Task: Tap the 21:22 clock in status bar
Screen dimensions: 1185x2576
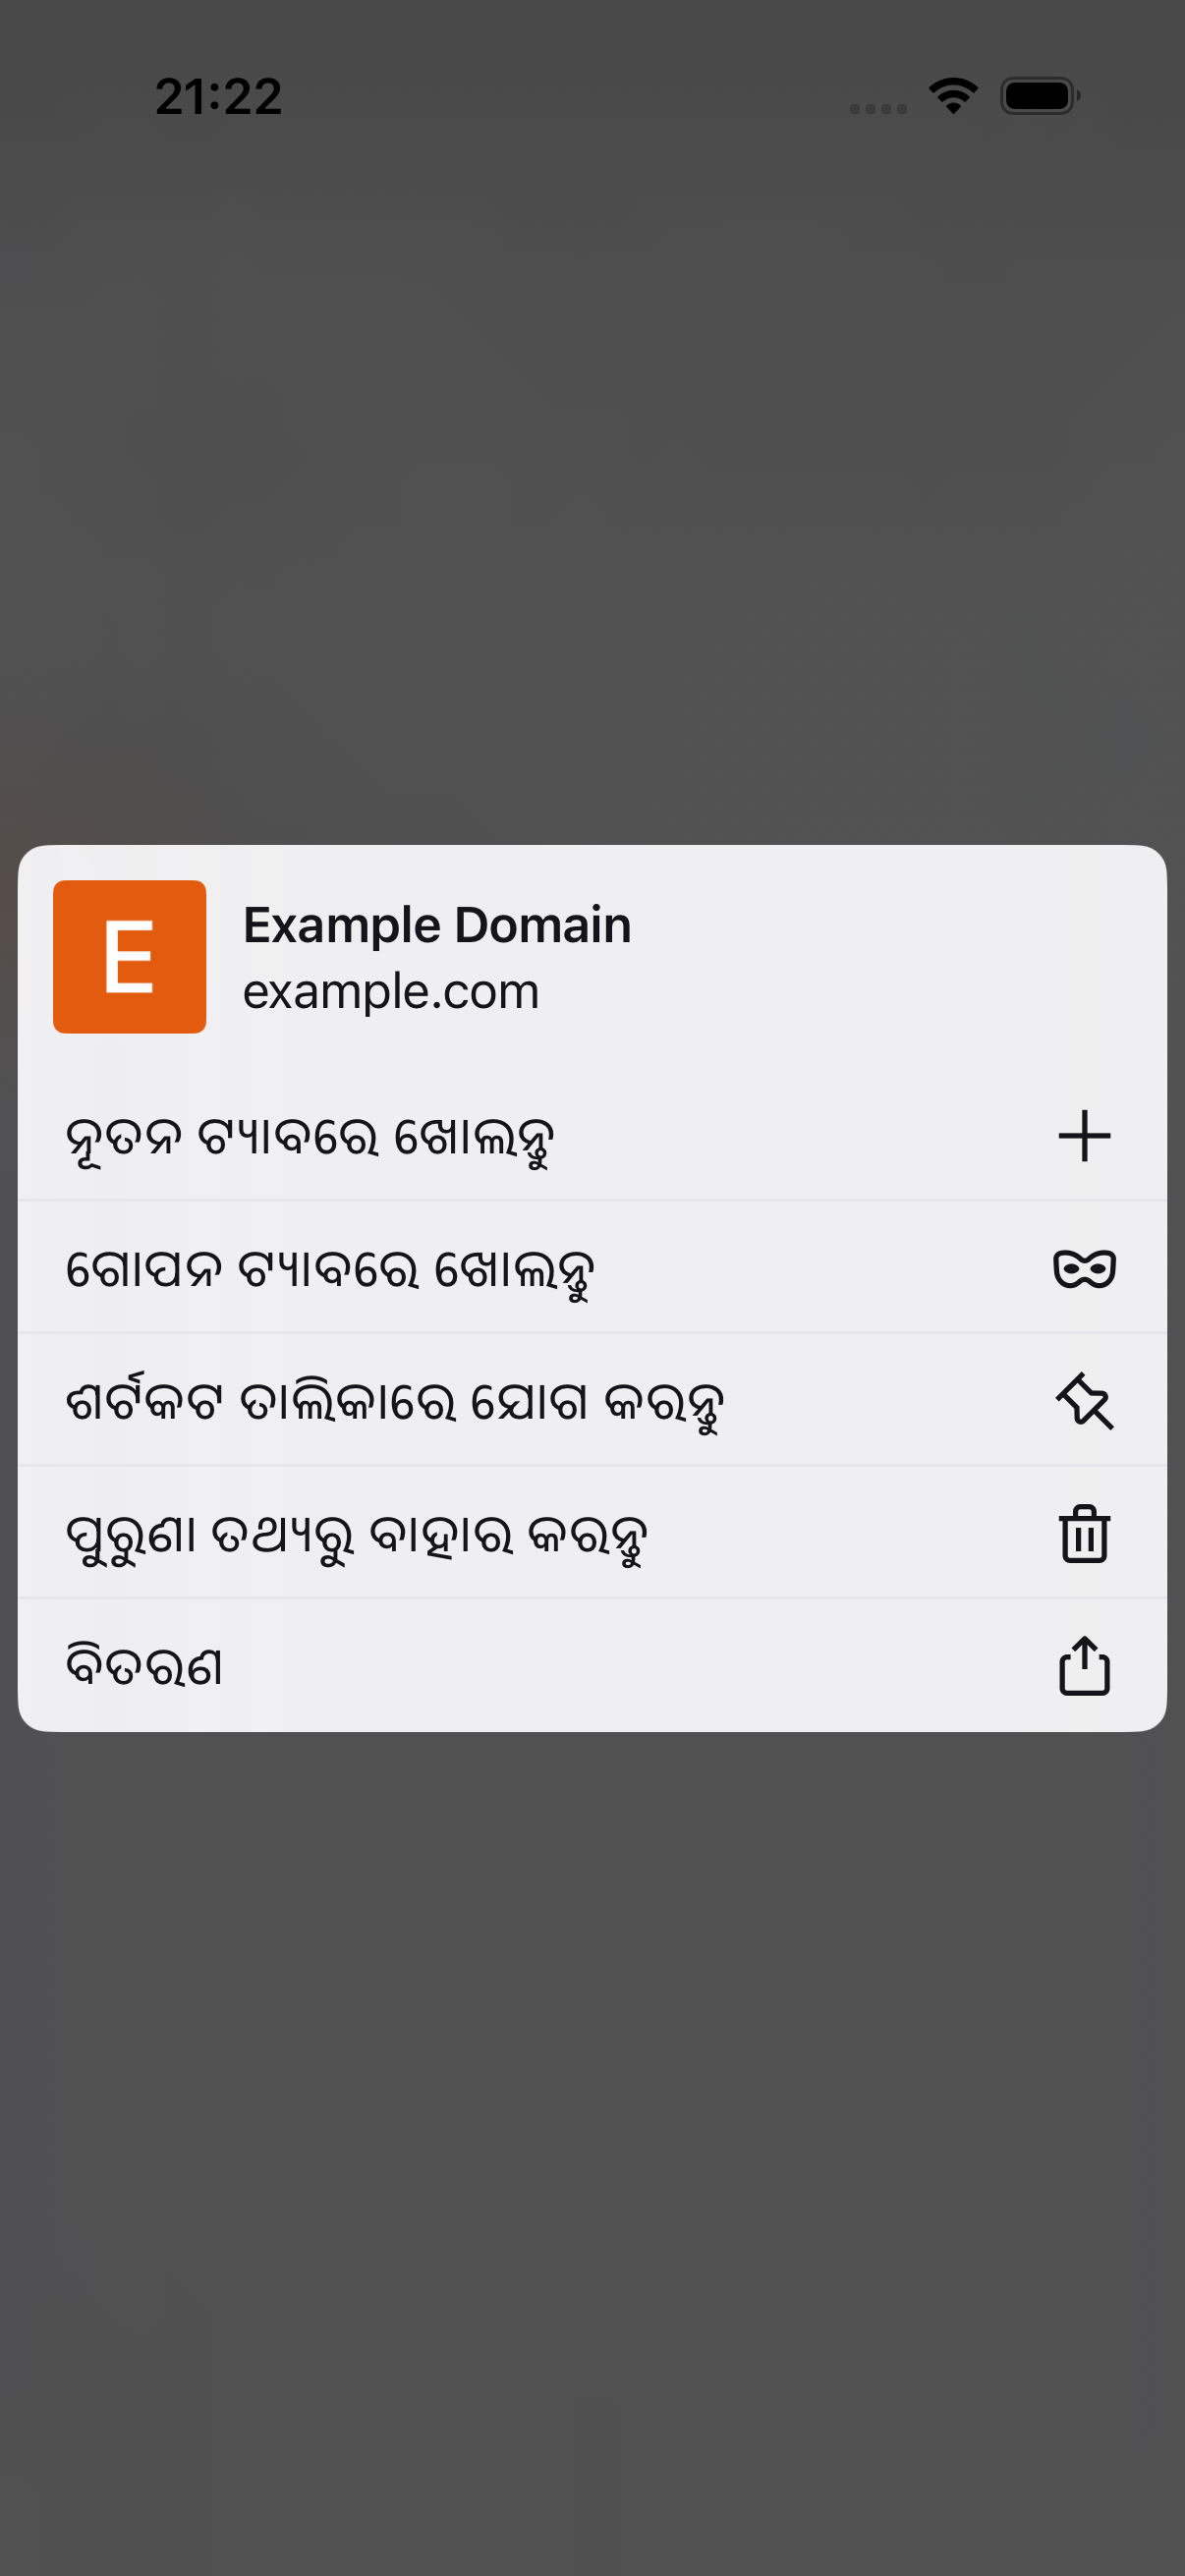Action: click(218, 97)
